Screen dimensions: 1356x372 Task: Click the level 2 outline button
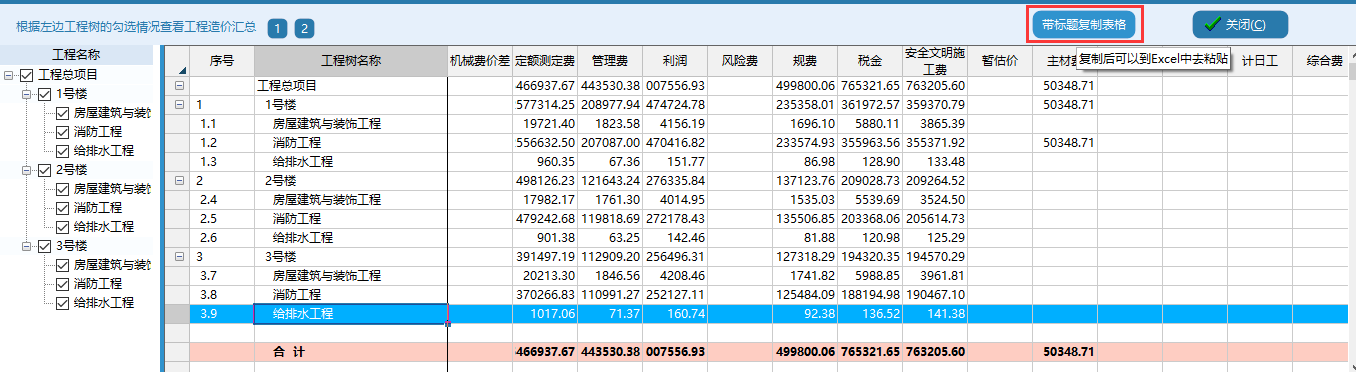pos(304,28)
